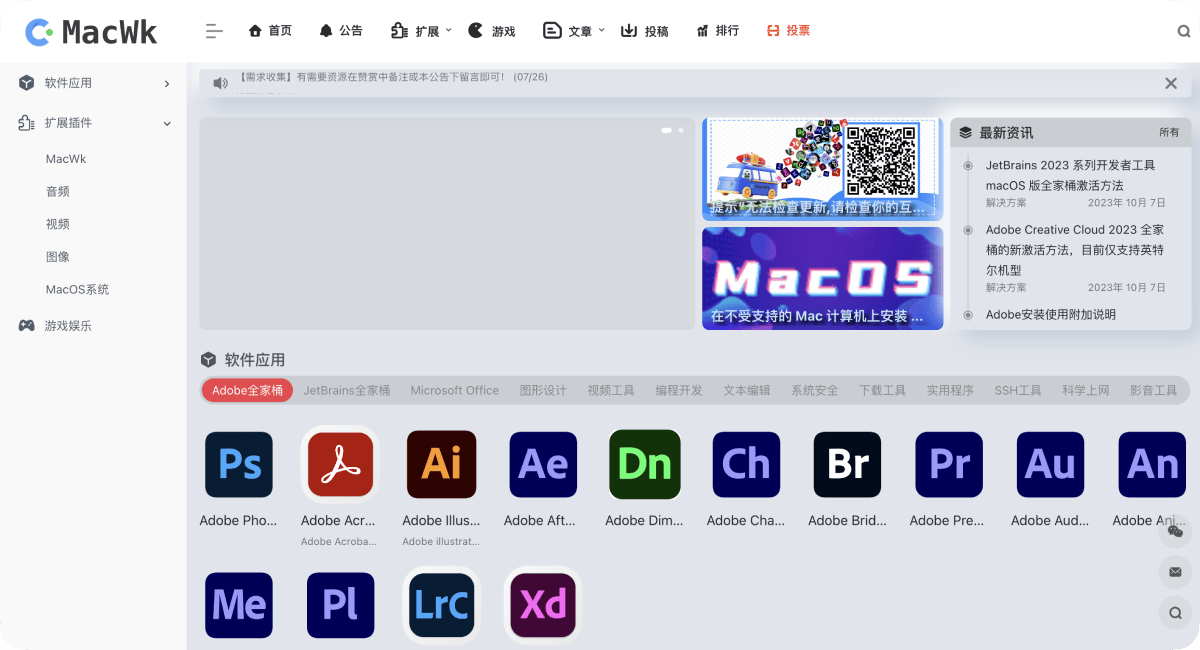The image size is (1200, 650).
Task: Select the Adobe全家桶 tab
Action: (247, 390)
